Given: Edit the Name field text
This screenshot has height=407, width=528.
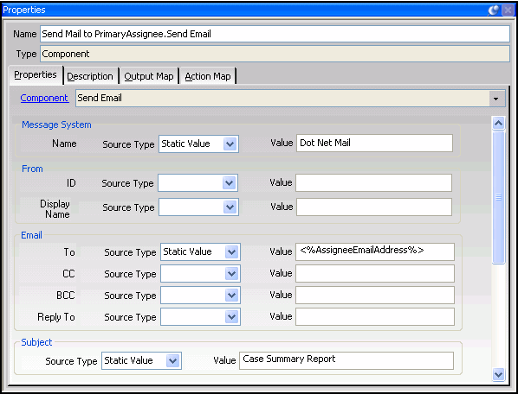Looking at the screenshot, I should pyautogui.click(x=275, y=34).
